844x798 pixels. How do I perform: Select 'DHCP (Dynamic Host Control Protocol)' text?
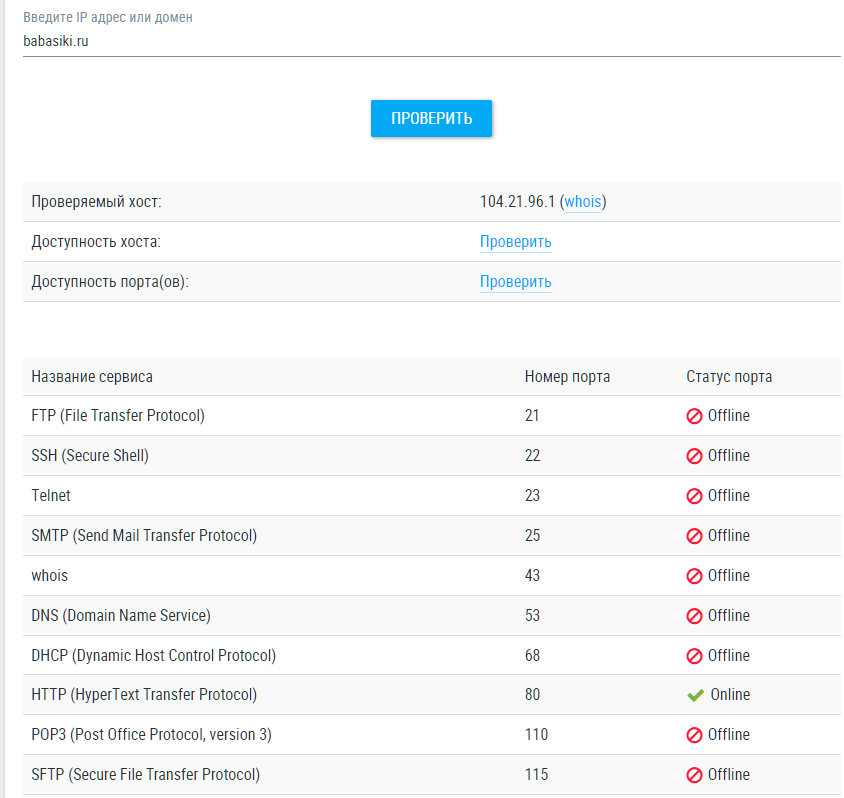click(x=153, y=655)
